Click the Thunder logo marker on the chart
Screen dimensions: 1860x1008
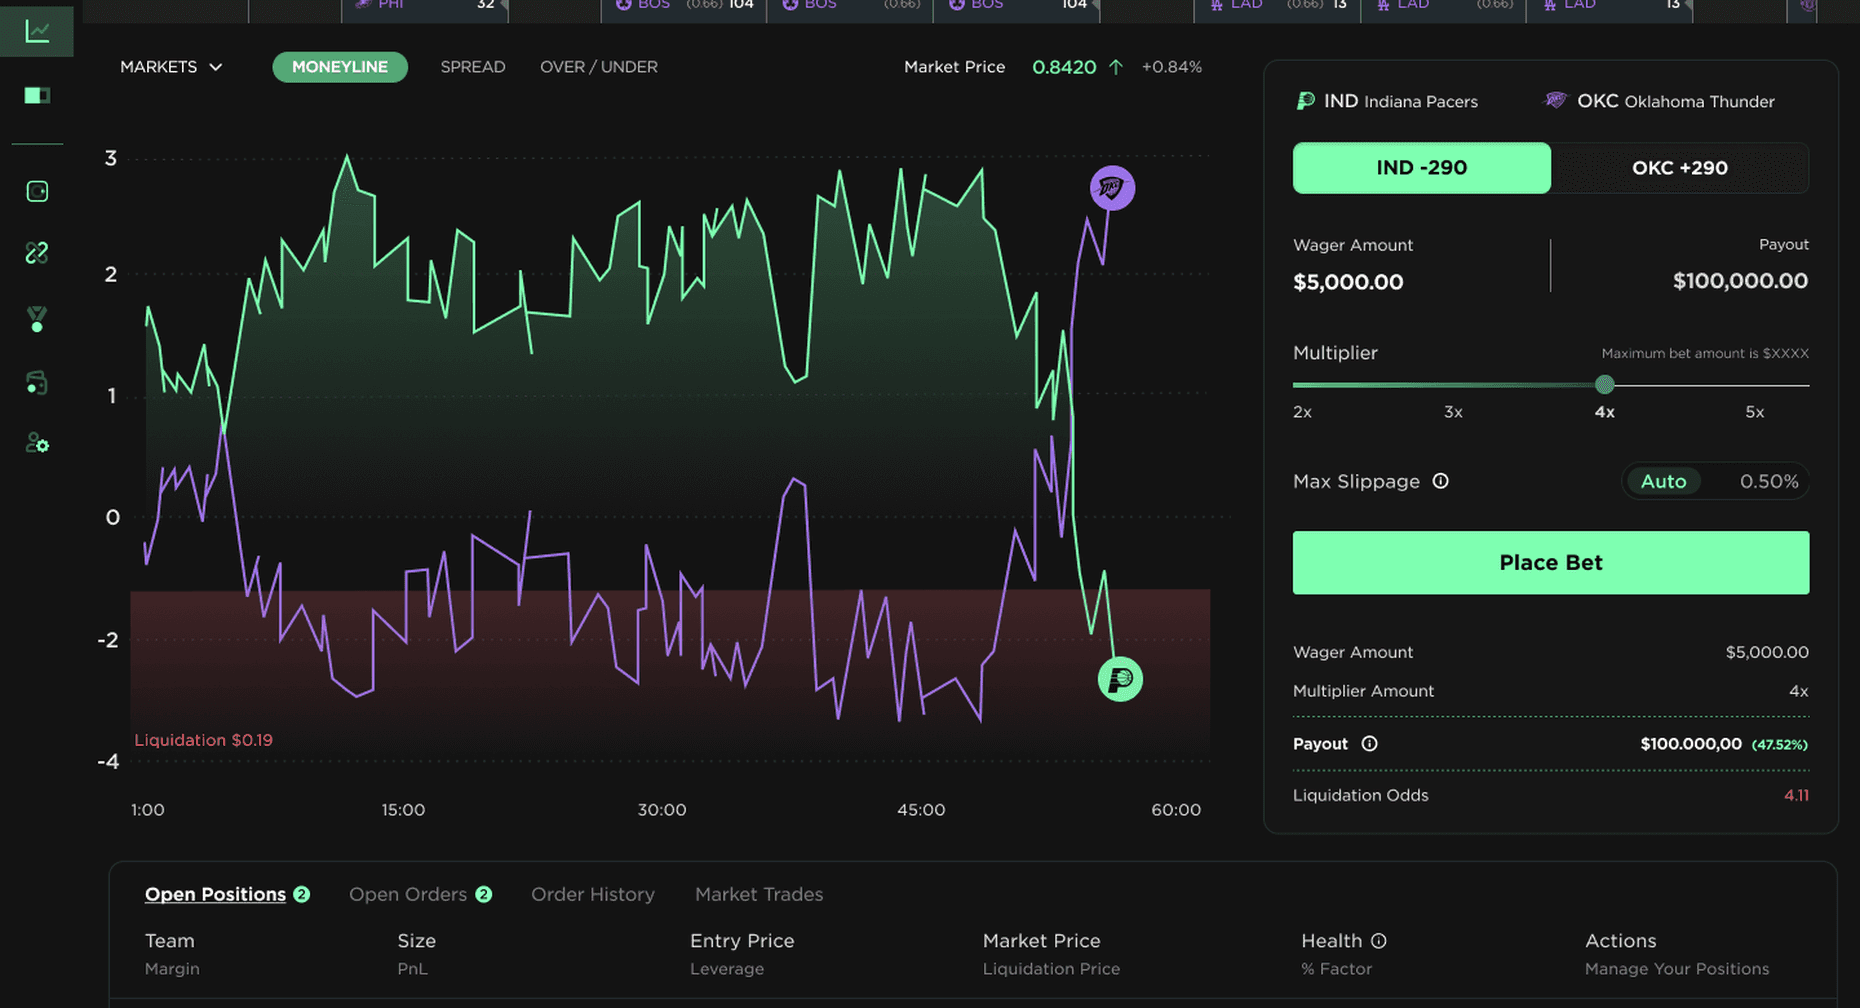[x=1112, y=188]
